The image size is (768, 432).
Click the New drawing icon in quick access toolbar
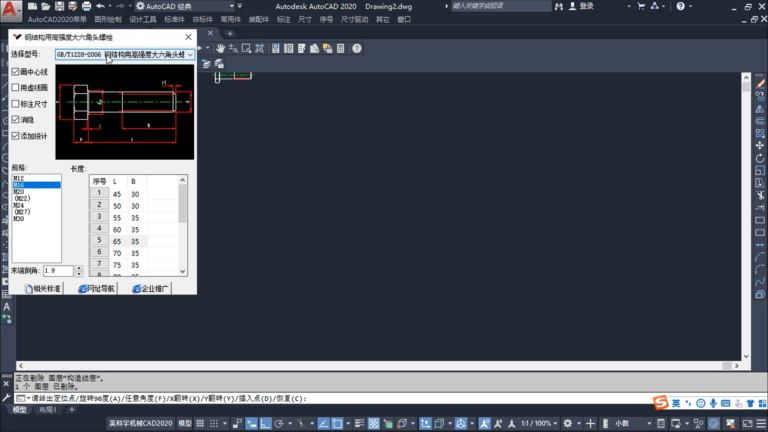pyautogui.click(x=32, y=6)
